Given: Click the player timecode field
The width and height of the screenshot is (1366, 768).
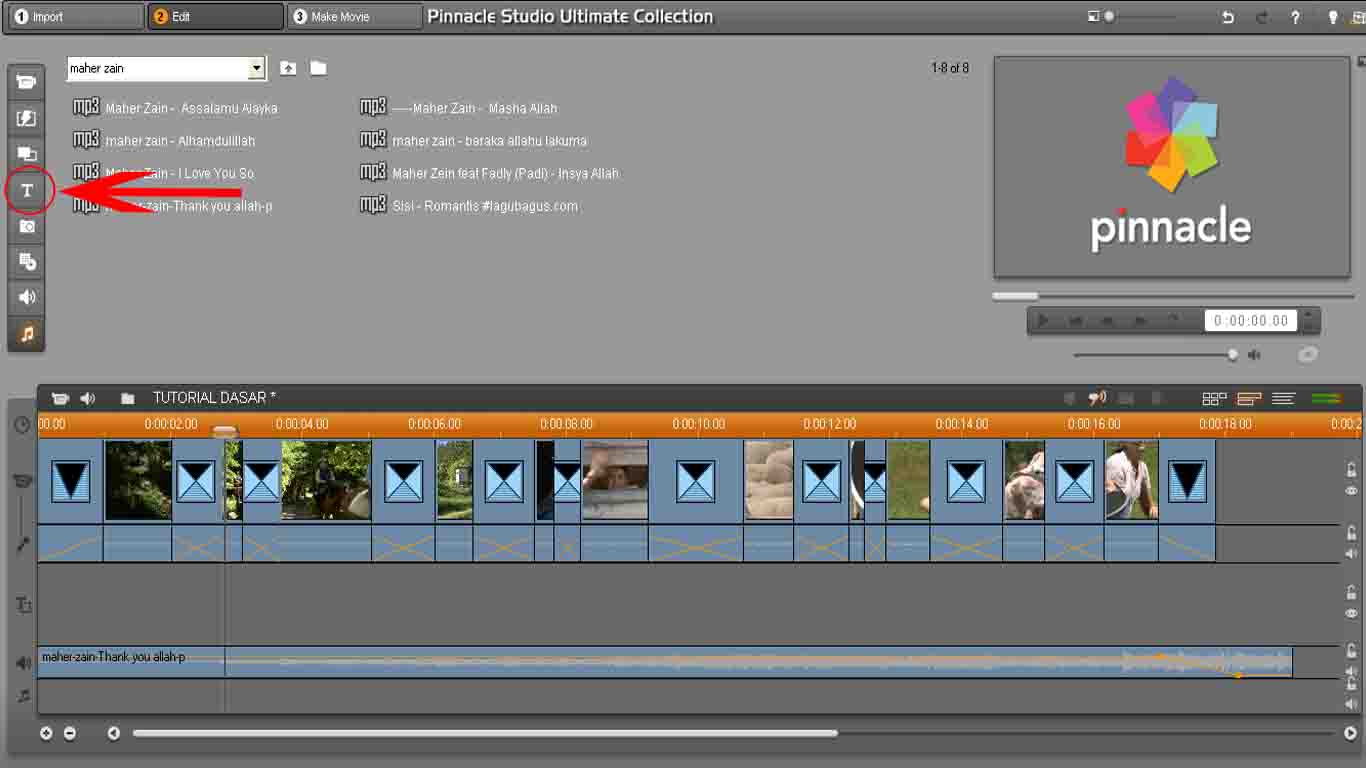Looking at the screenshot, I should [x=1250, y=321].
